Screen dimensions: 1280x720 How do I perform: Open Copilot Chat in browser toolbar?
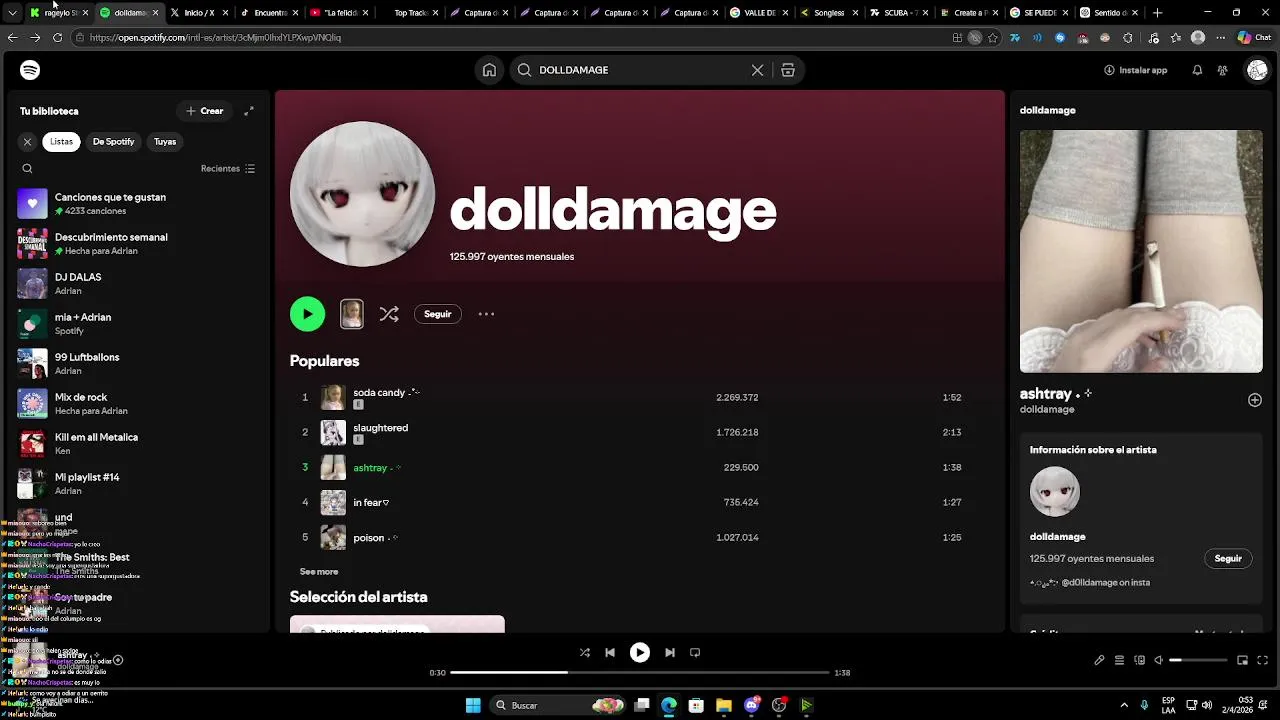tap(1254, 37)
